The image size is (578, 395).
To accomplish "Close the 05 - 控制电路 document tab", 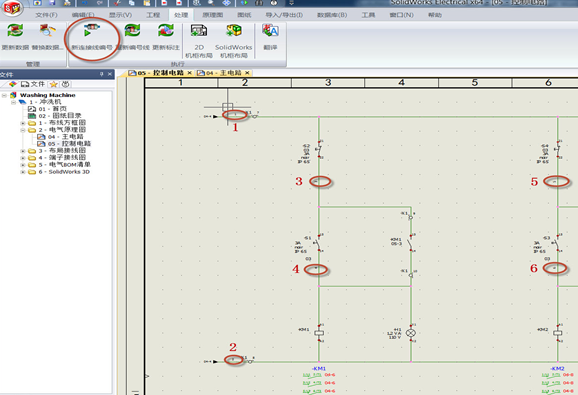I will (x=189, y=73).
